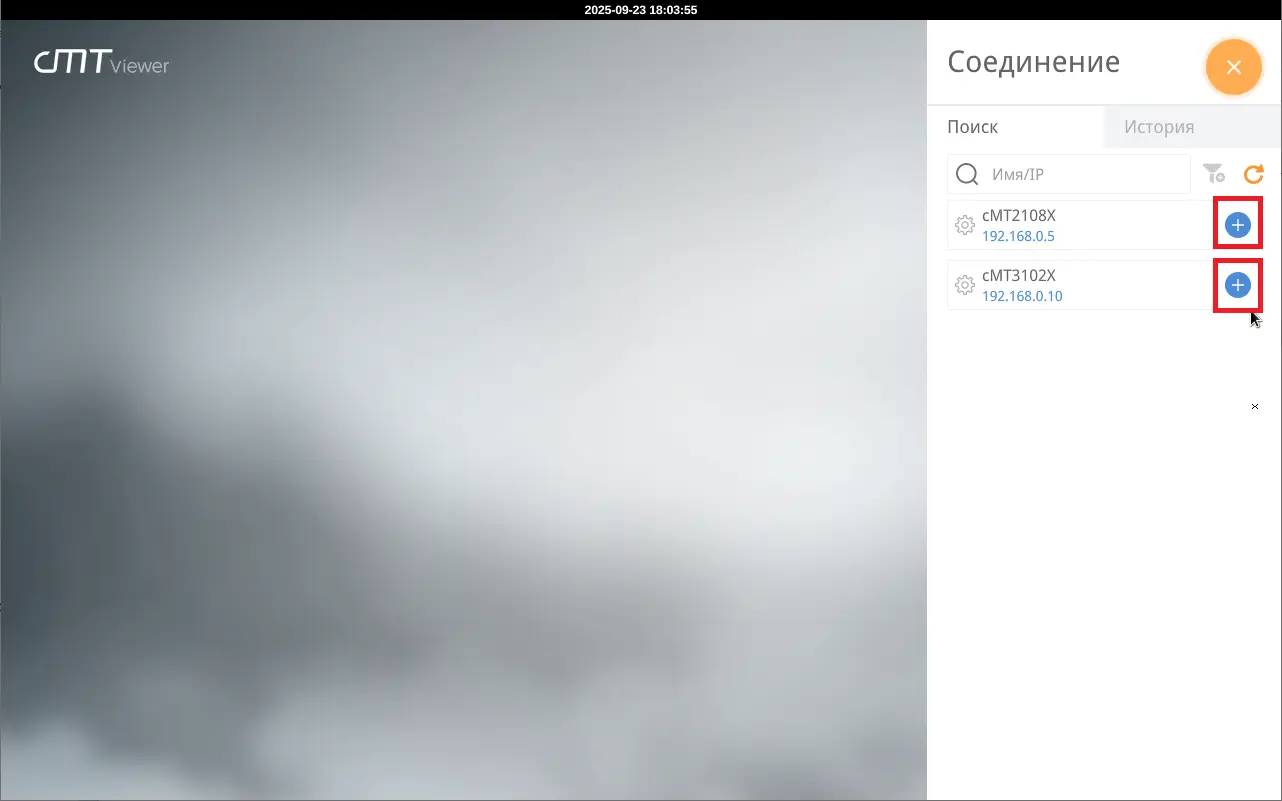Select the cMT3102X device name

point(1019,275)
